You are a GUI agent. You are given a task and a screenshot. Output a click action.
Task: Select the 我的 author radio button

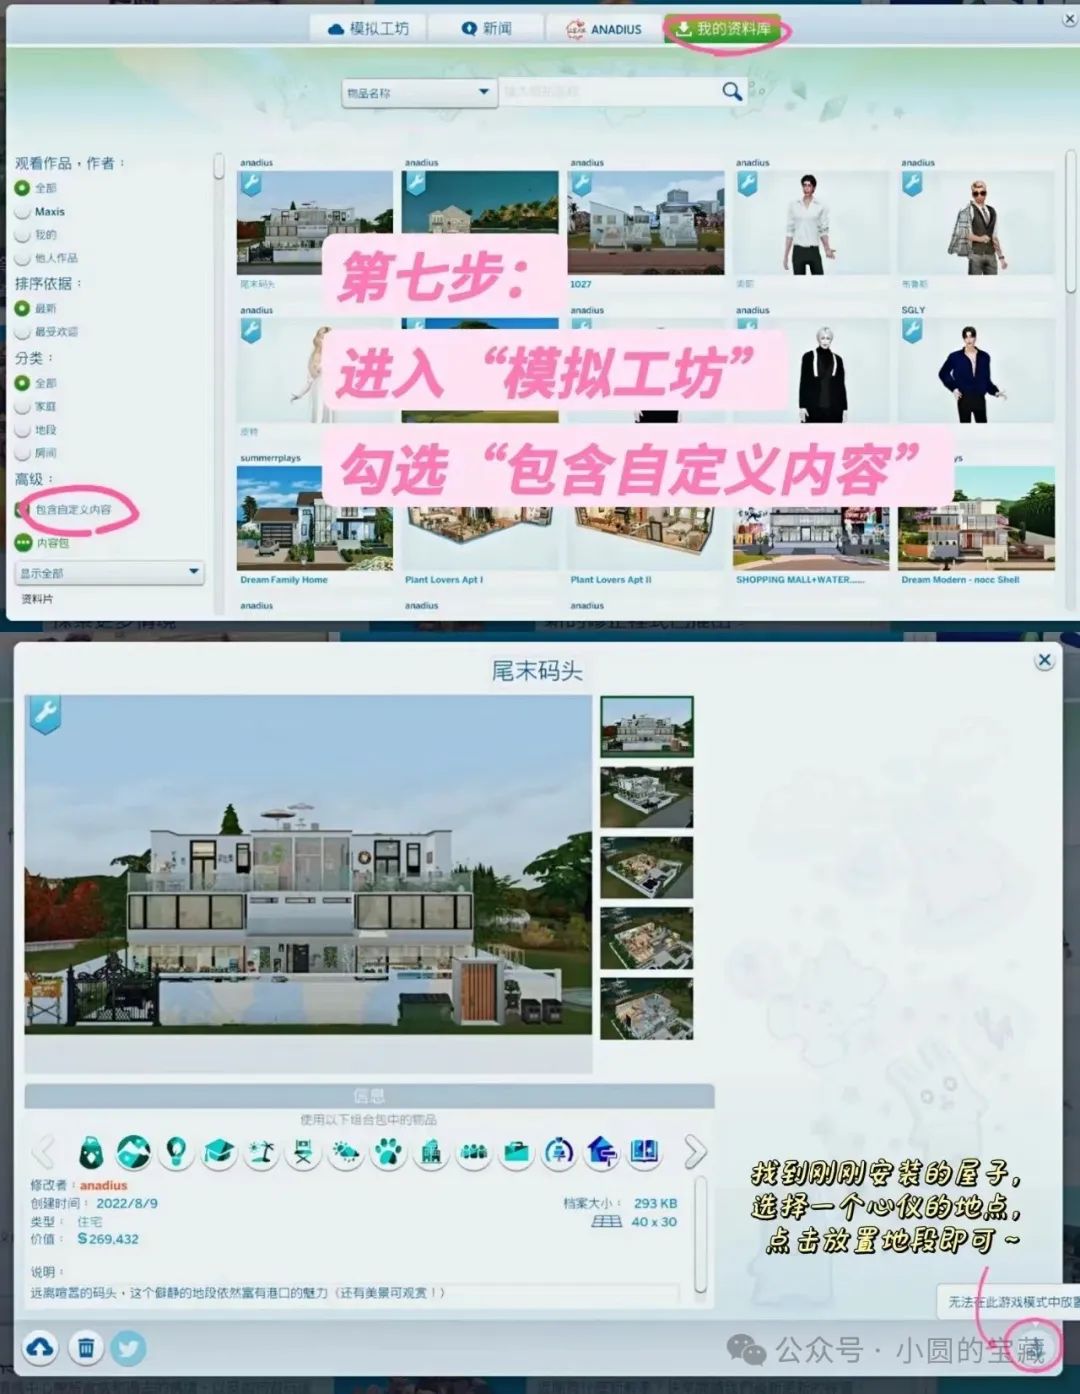22,235
